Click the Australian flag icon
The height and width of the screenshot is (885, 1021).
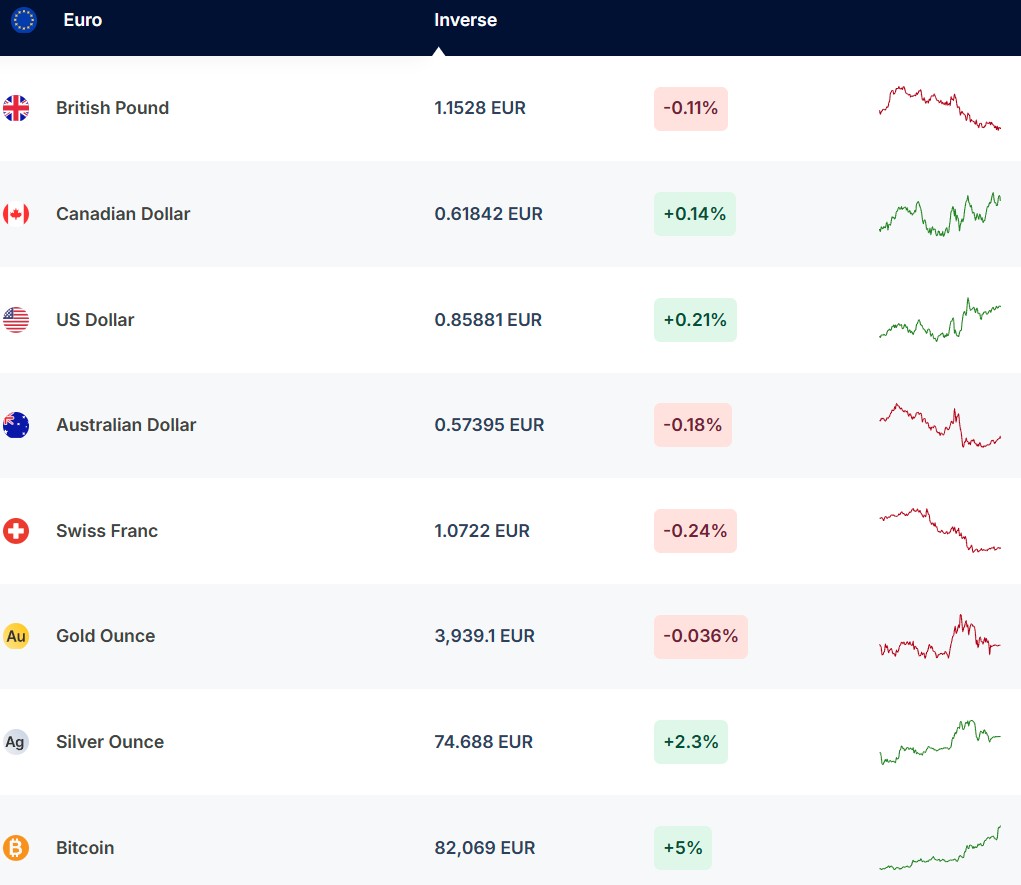click(16, 425)
